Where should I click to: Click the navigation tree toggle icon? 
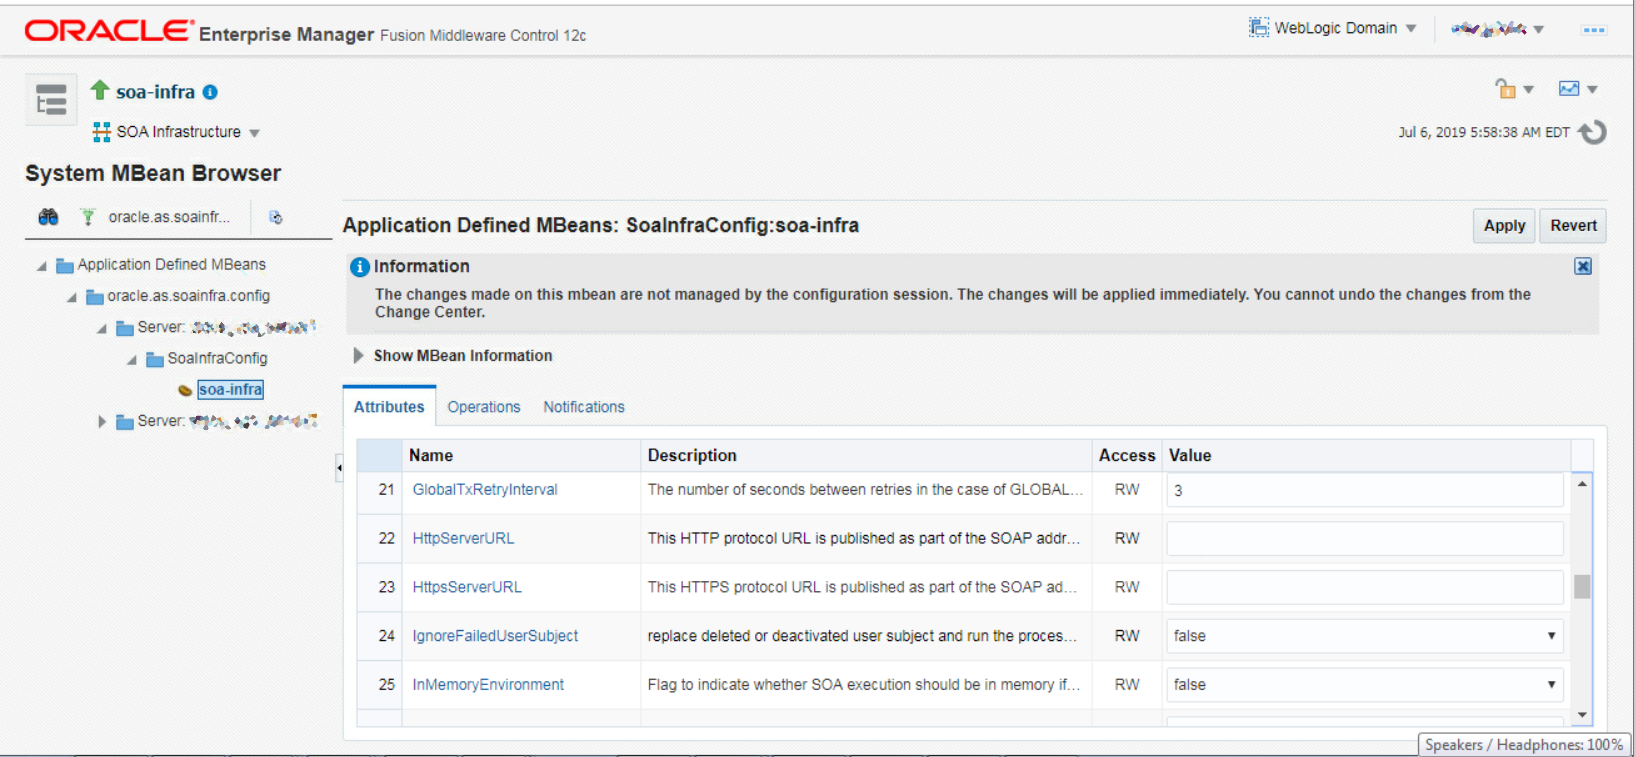(x=50, y=100)
